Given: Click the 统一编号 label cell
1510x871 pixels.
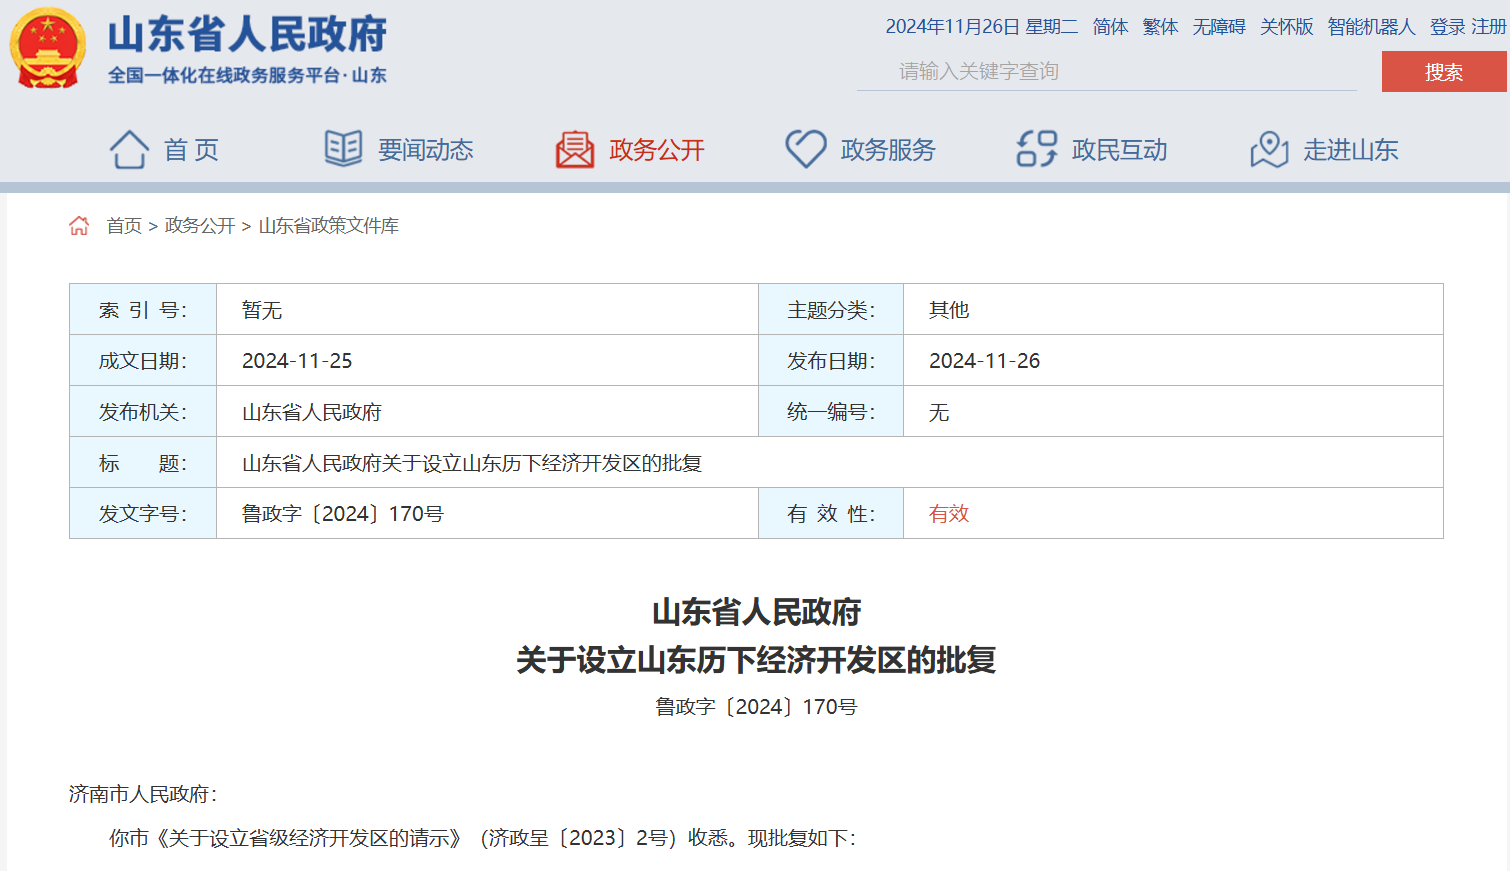Looking at the screenshot, I should pyautogui.click(x=831, y=412).
